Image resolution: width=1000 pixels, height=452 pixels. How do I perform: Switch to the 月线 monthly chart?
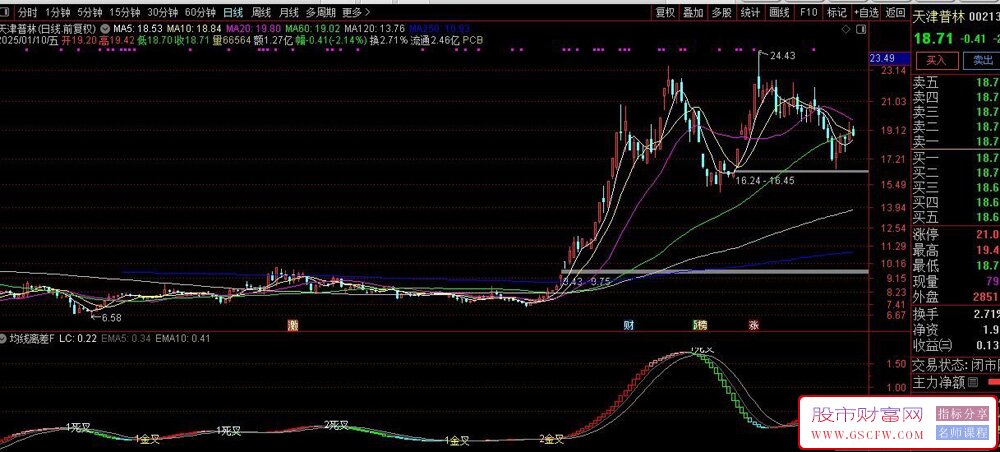(x=288, y=11)
